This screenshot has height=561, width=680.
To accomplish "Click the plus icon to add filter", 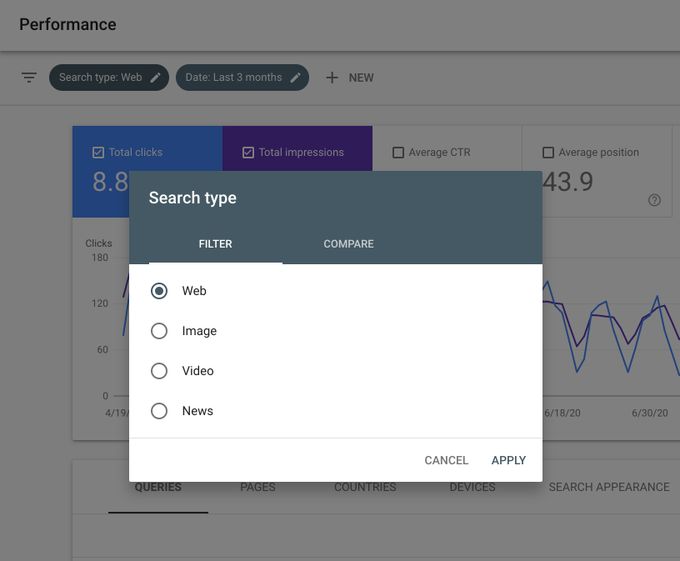I will point(332,78).
